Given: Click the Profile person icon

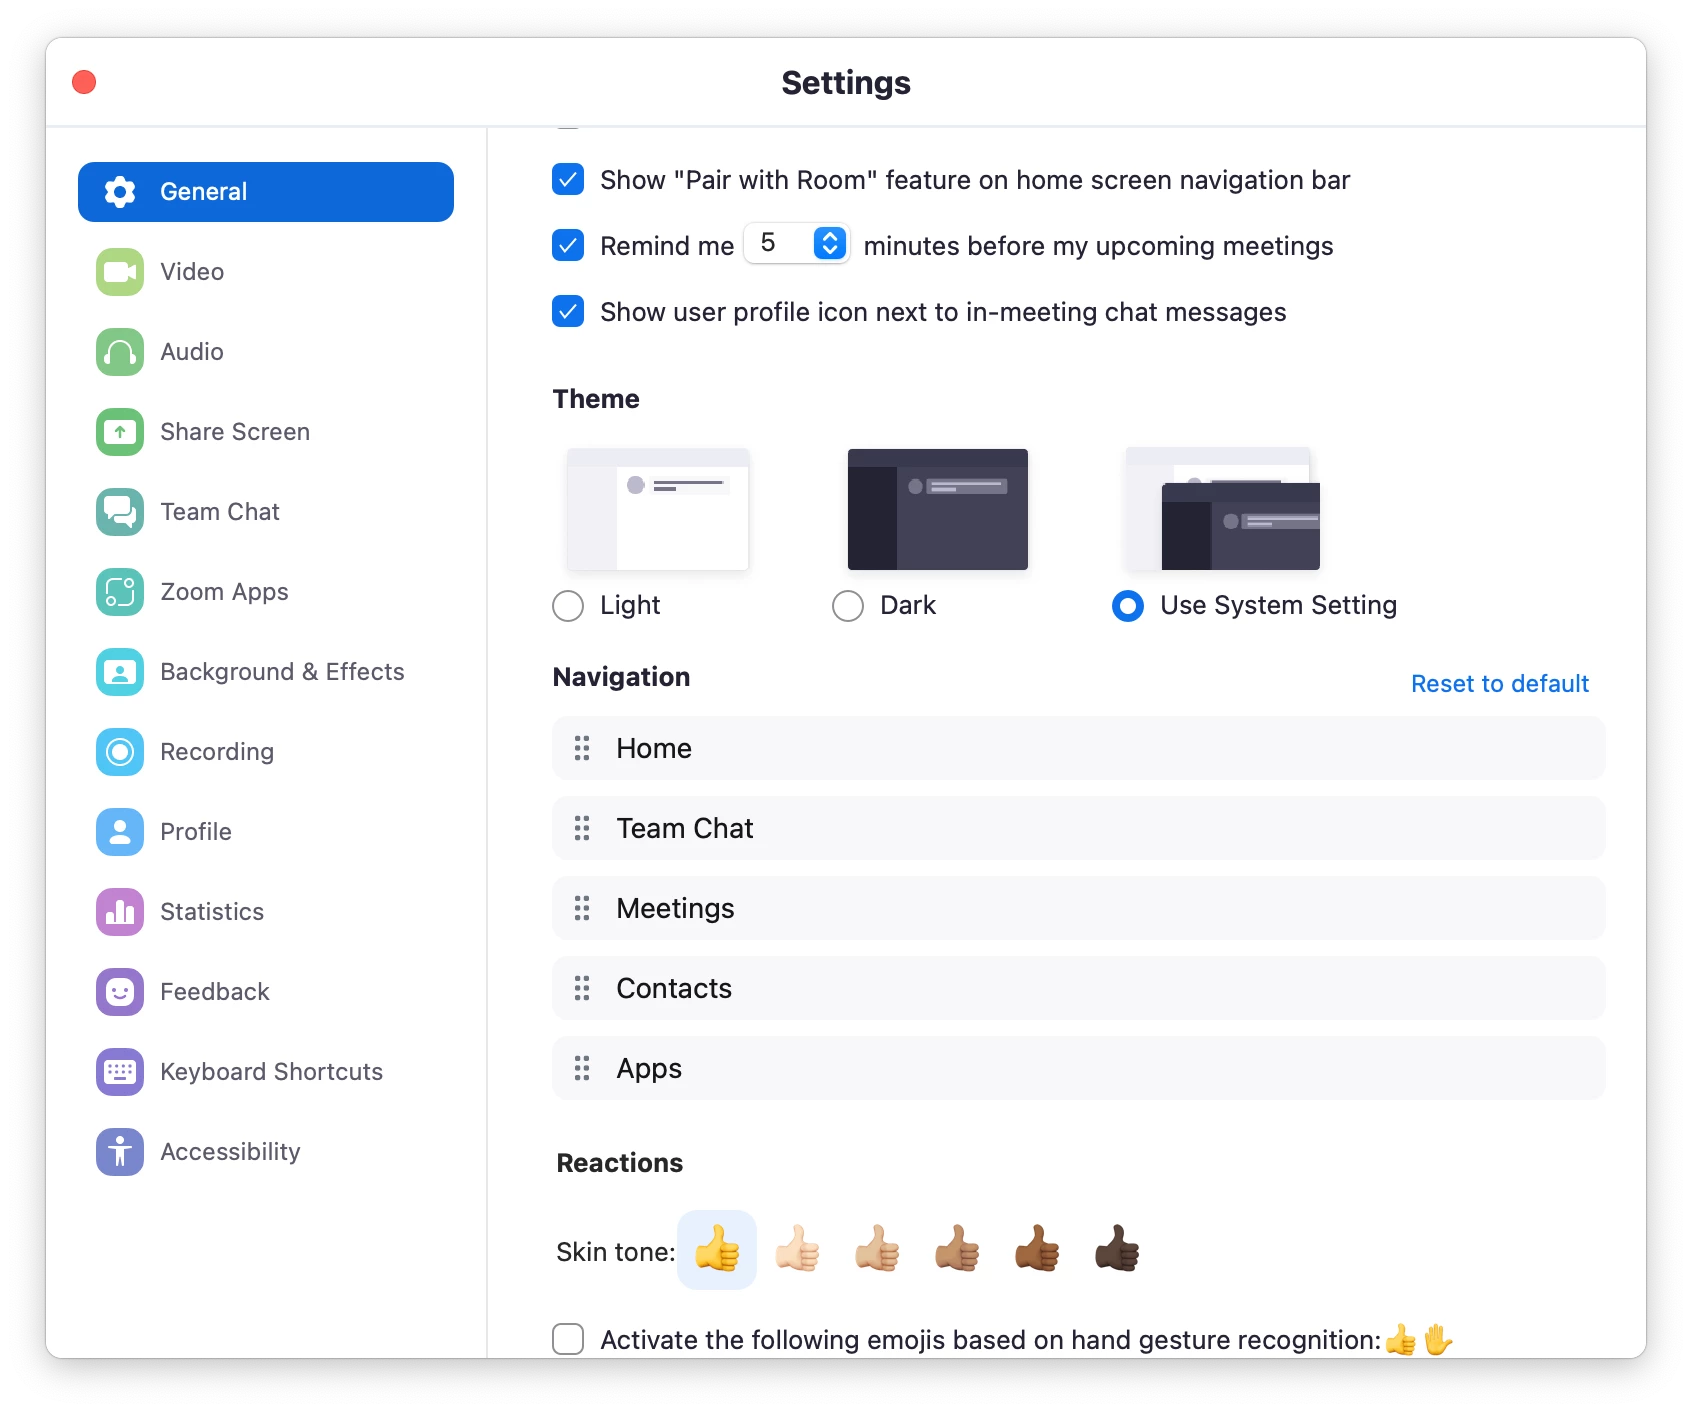Looking at the screenshot, I should pos(120,832).
